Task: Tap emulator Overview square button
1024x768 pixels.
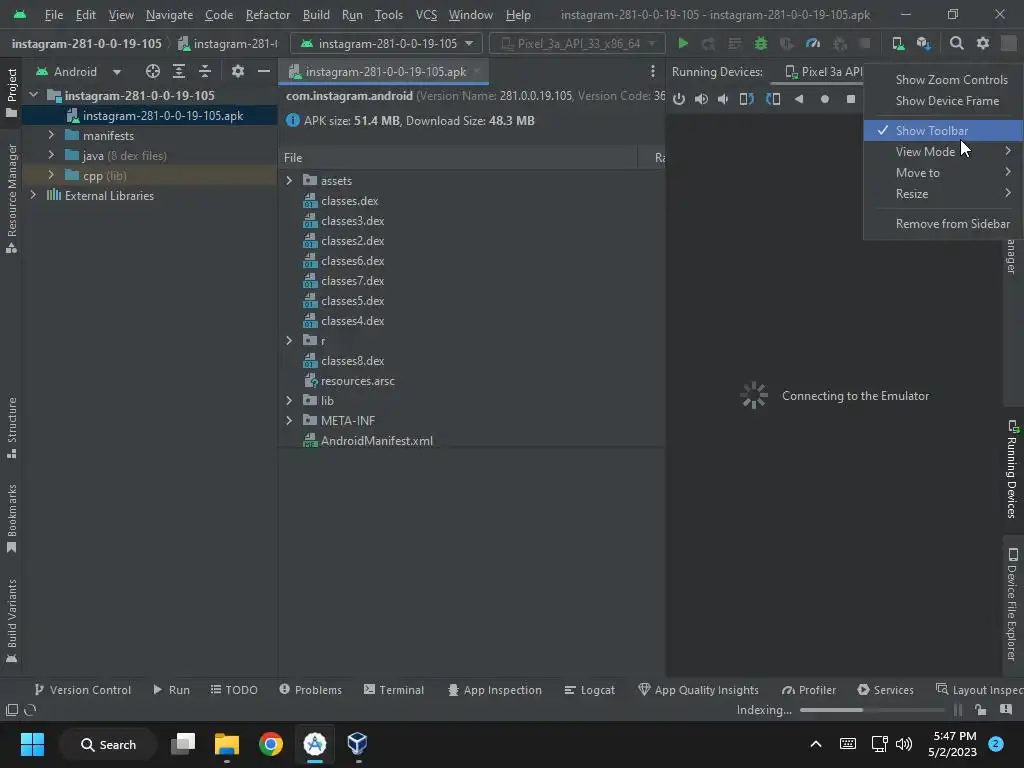Action: 850,99
